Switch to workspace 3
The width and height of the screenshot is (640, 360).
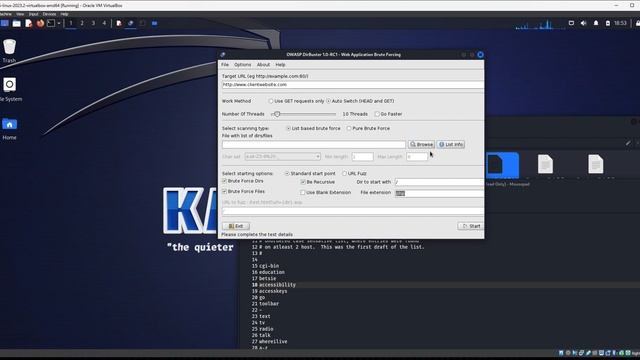point(93,23)
